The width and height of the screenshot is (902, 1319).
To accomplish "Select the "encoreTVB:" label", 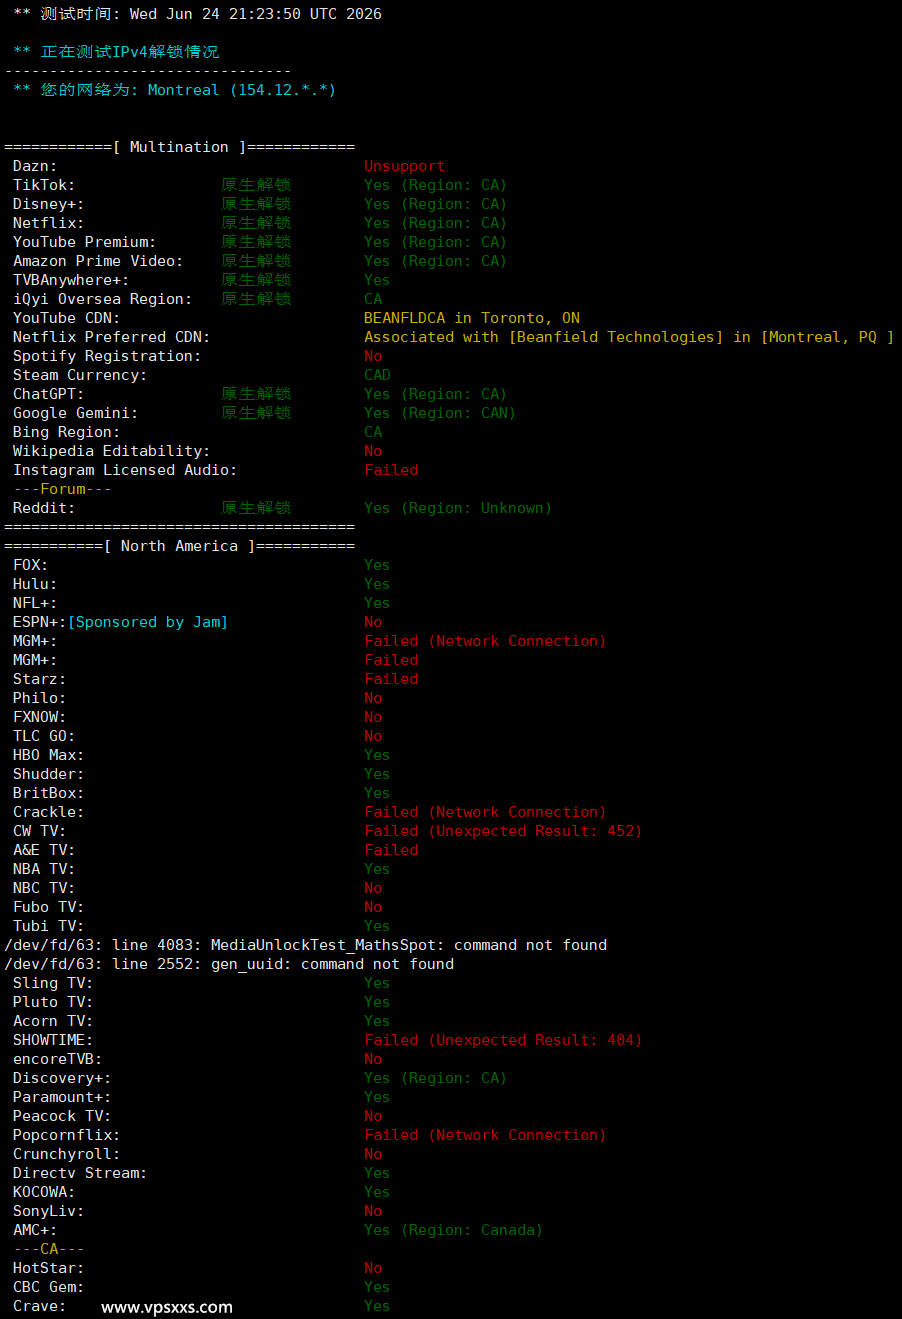I will pos(58,1059).
